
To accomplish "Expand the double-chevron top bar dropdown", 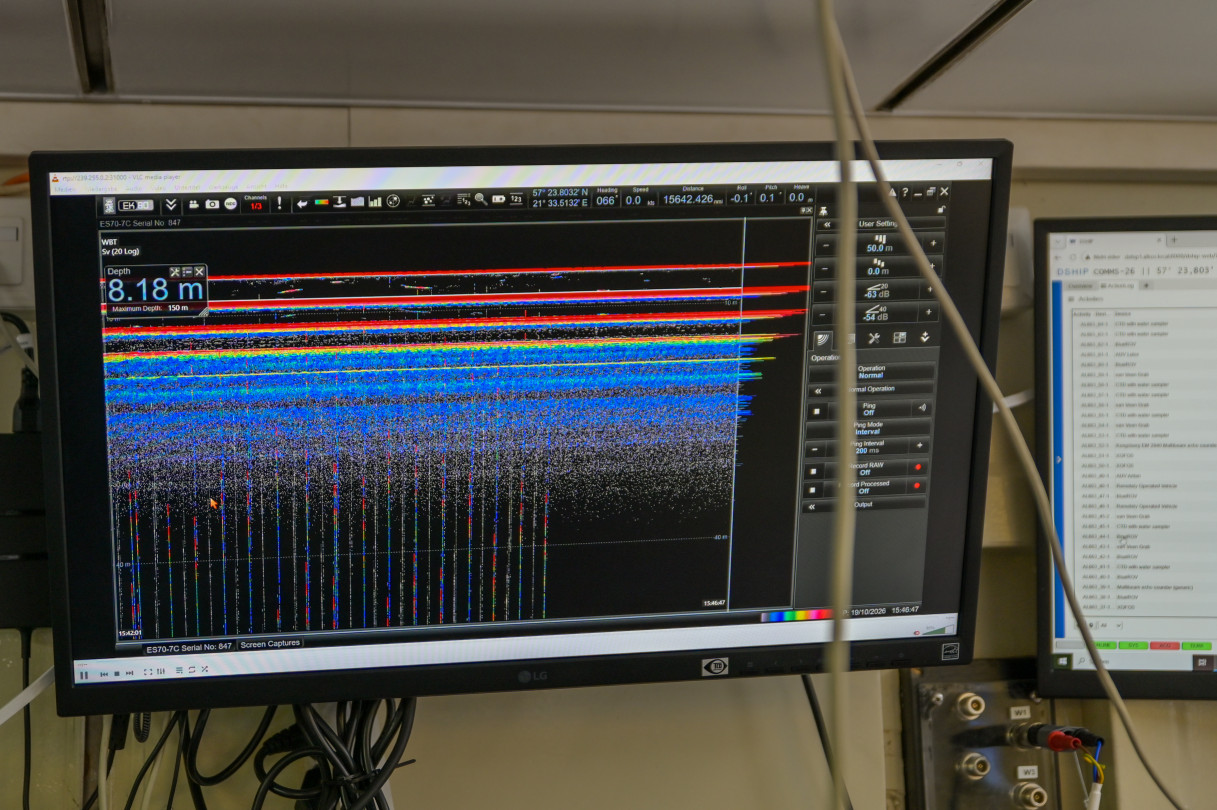I will pos(171,205).
